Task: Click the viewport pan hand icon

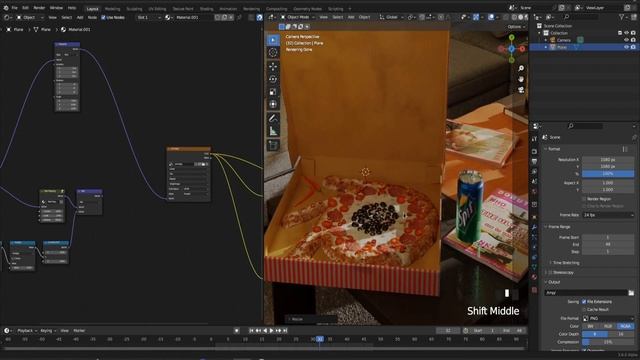Action: [x=521, y=79]
